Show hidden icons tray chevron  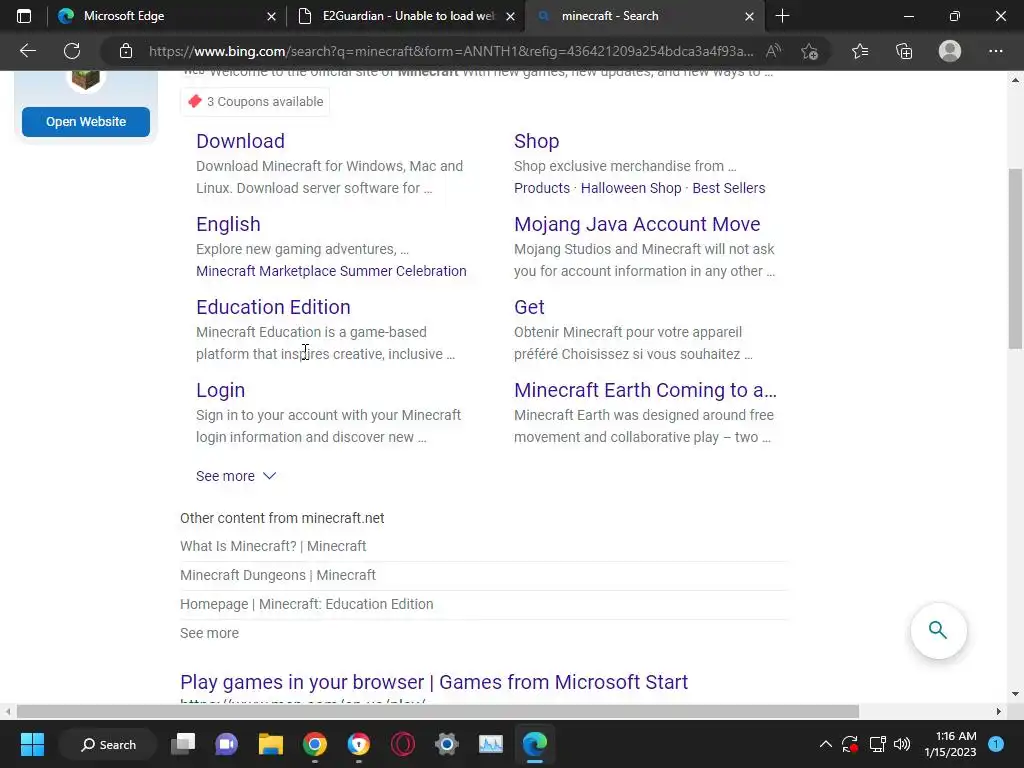(x=825, y=744)
